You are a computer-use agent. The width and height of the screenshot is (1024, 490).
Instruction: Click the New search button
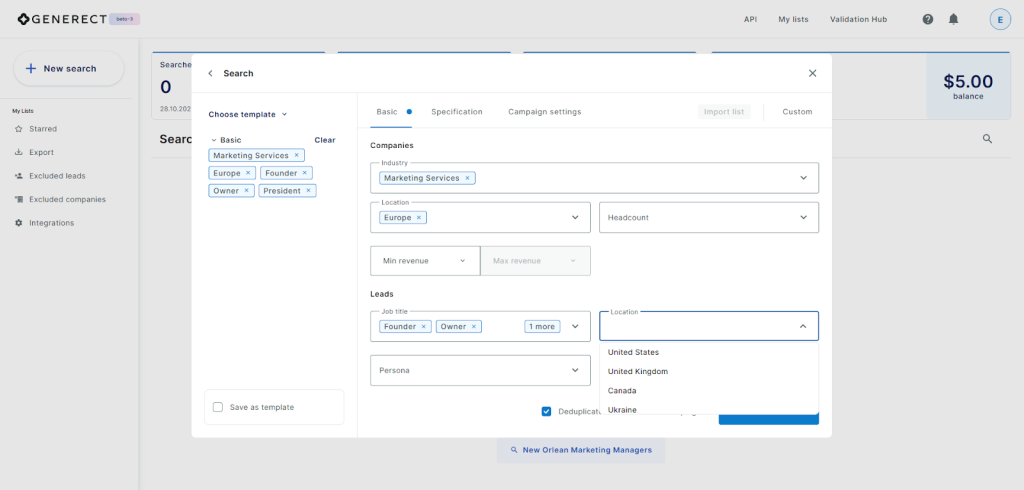pyautogui.click(x=68, y=68)
